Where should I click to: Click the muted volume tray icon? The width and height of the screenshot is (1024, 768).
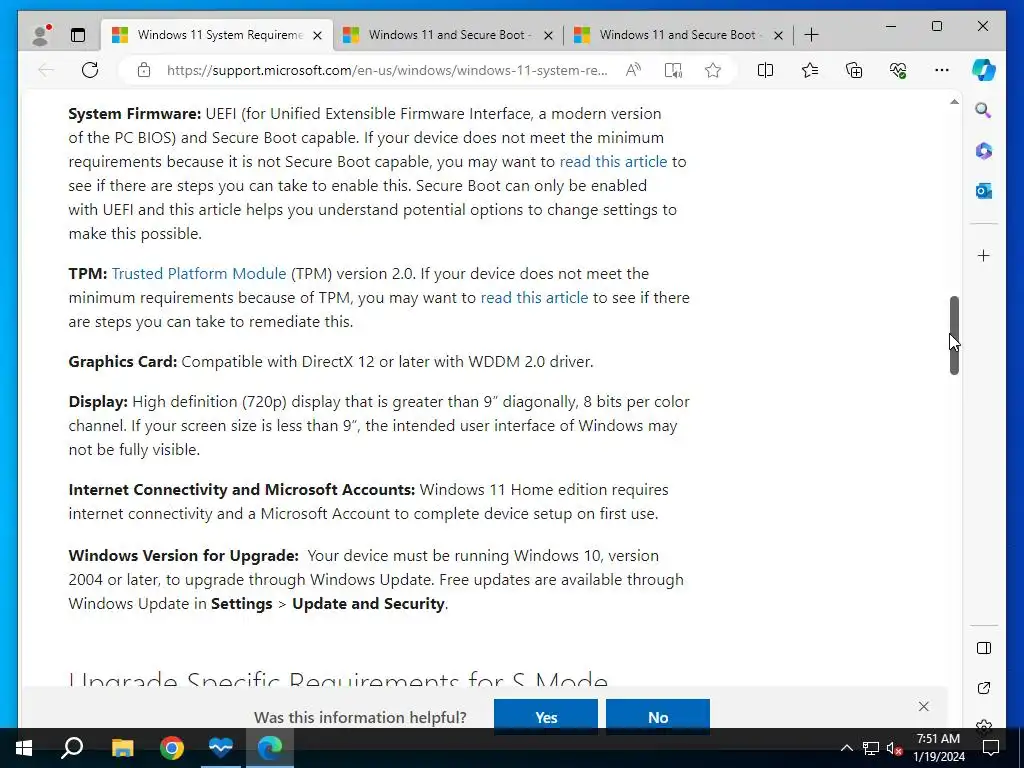click(894, 748)
